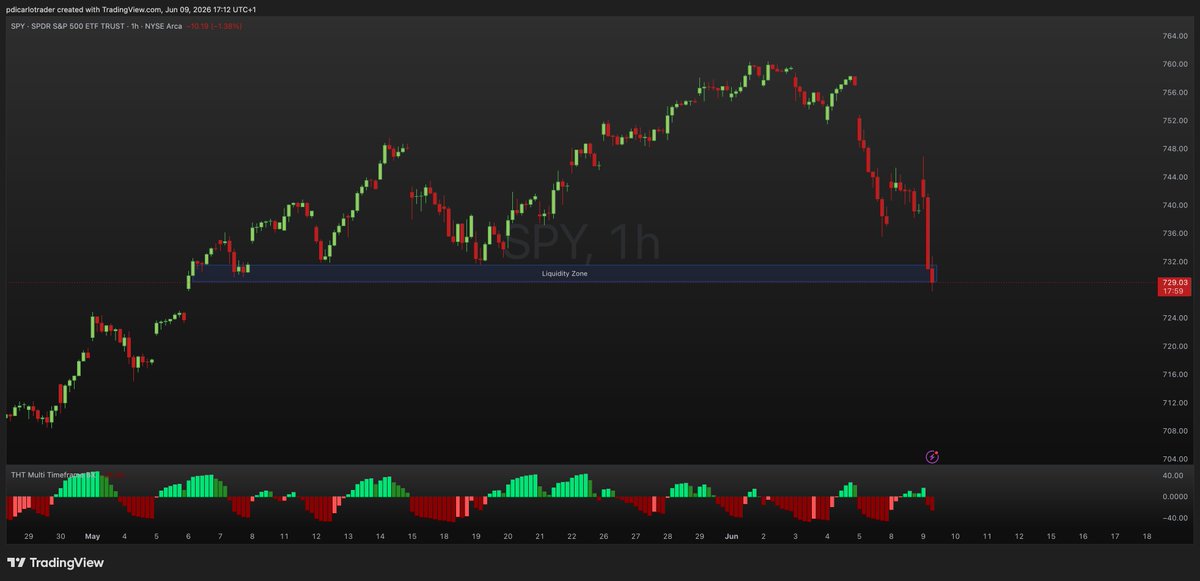Image resolution: width=1200 pixels, height=581 pixels.
Task: Click the '7' date axis label
Action: [x=220, y=536]
